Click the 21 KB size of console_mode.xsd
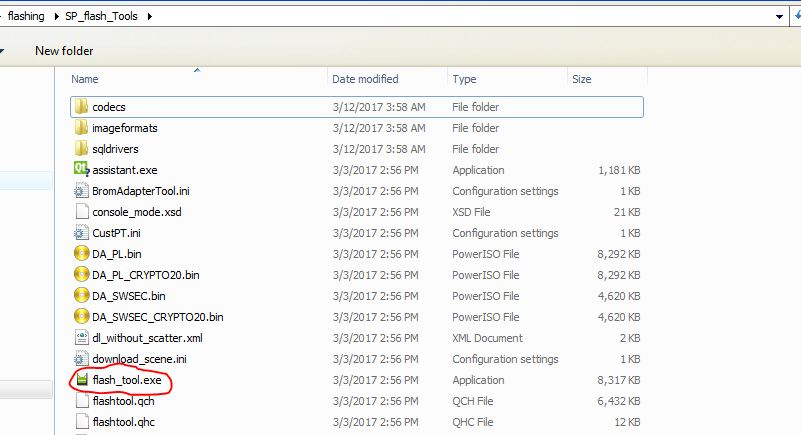Image resolution: width=801 pixels, height=435 pixels. [627, 212]
